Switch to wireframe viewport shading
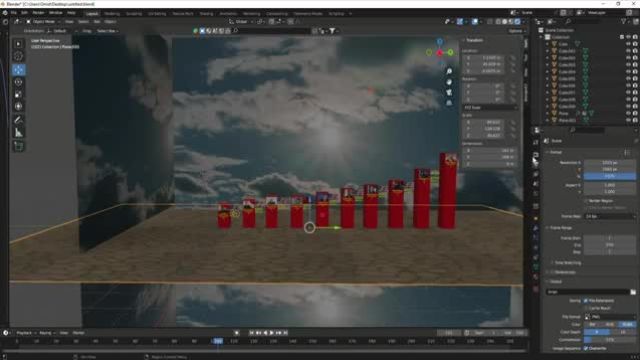640x360 pixels. (498, 22)
